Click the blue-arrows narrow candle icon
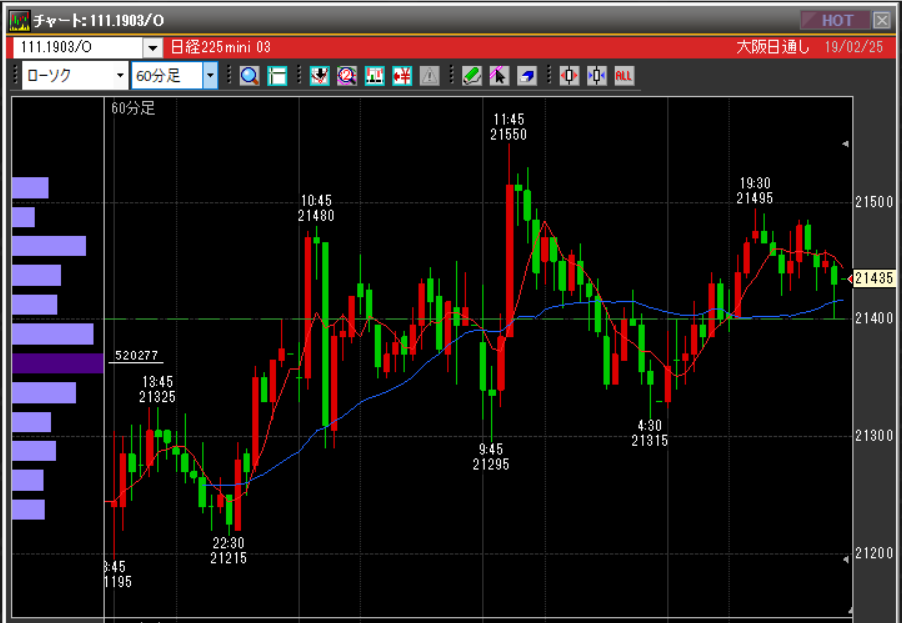The width and height of the screenshot is (902, 623). tap(597, 75)
